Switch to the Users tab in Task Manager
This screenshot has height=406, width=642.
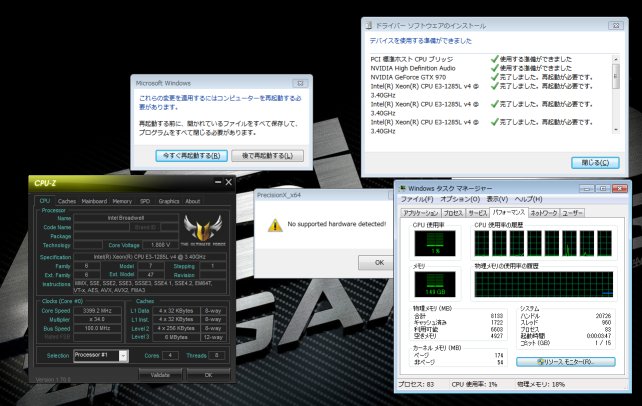pos(572,213)
